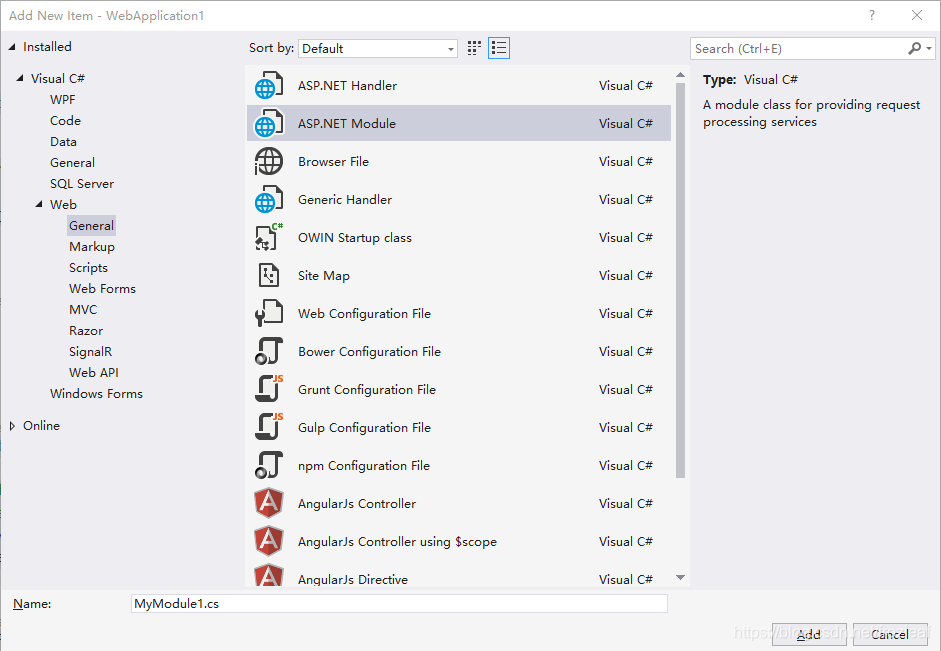941x651 pixels.
Task: Choose the Browser File icon
Action: click(x=268, y=161)
